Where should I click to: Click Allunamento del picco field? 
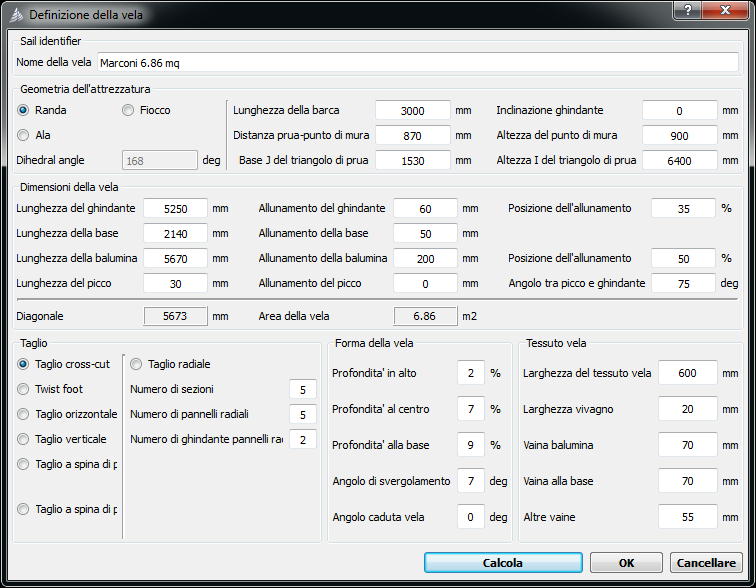[425, 284]
